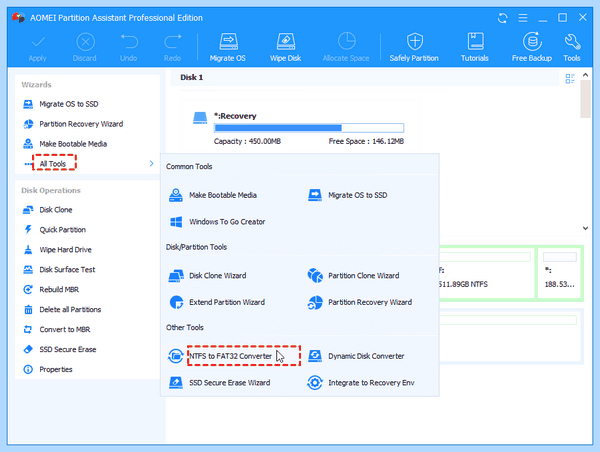Select the 188.53 partition block

[560, 273]
